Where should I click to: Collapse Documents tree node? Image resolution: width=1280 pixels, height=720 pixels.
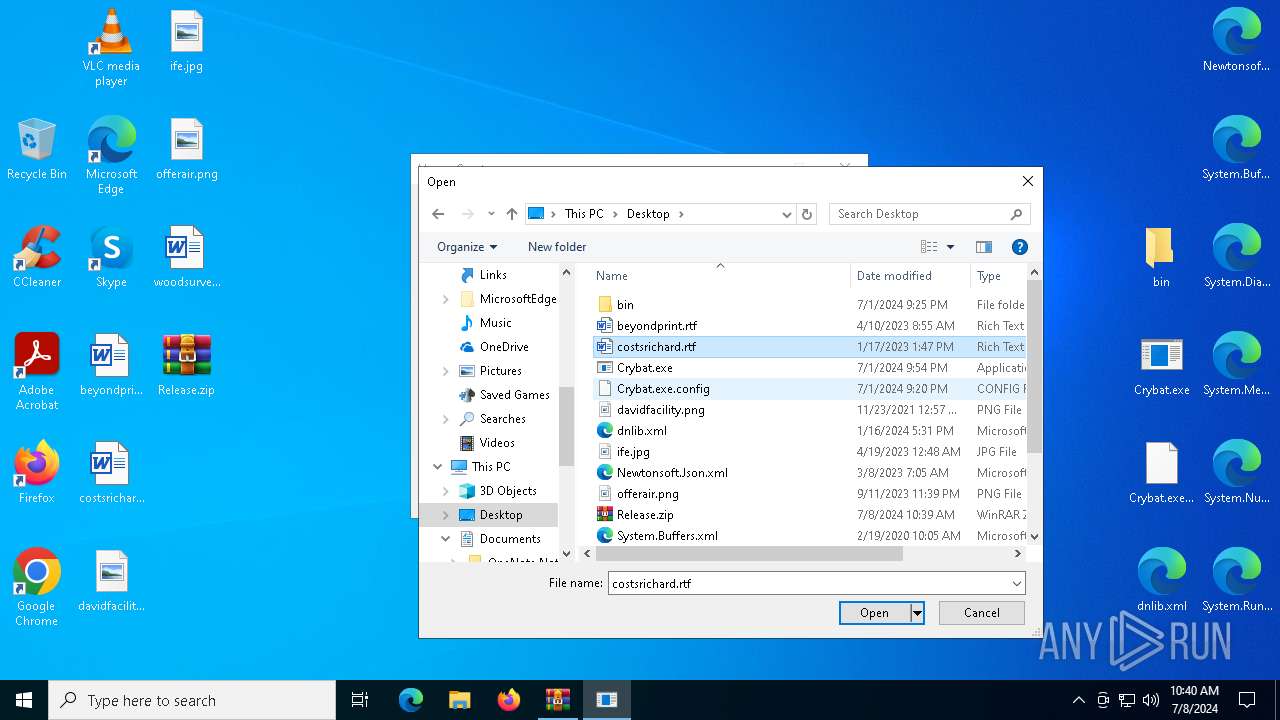446,539
